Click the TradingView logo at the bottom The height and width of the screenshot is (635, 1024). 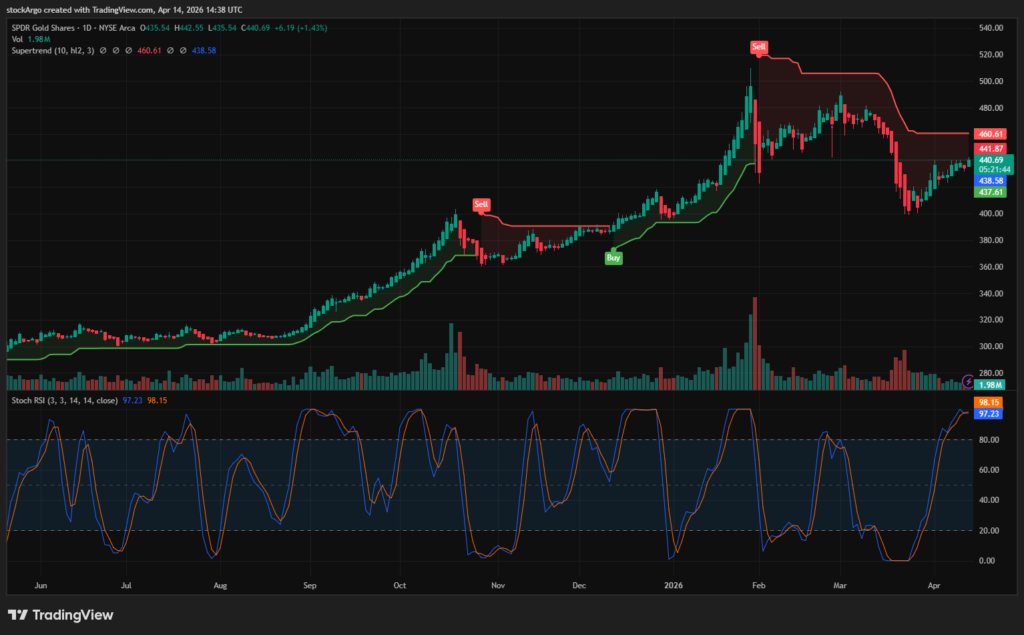click(x=60, y=614)
